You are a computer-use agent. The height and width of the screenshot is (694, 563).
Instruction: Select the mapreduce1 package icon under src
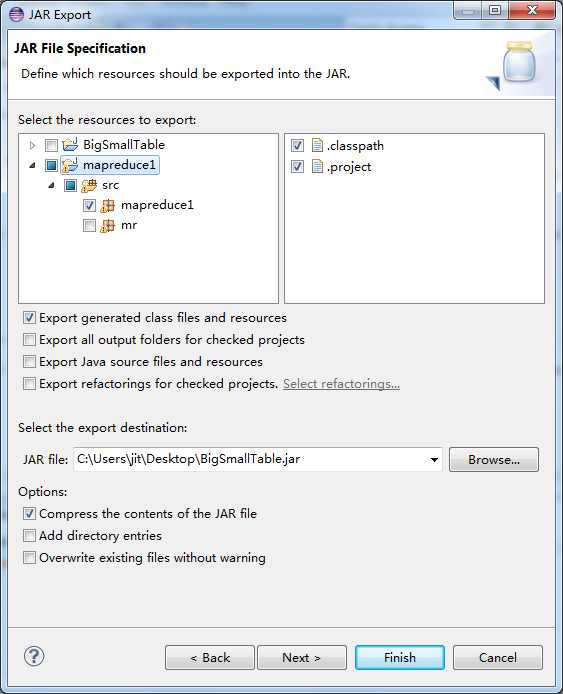(108, 205)
